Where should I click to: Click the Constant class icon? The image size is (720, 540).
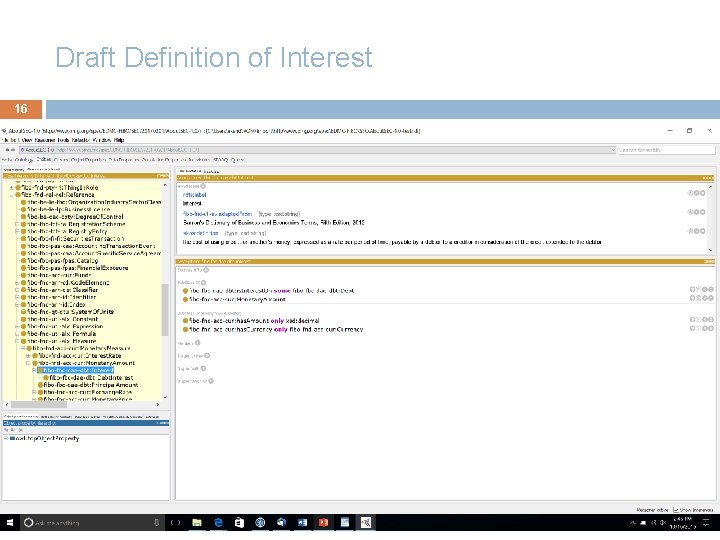(23, 319)
